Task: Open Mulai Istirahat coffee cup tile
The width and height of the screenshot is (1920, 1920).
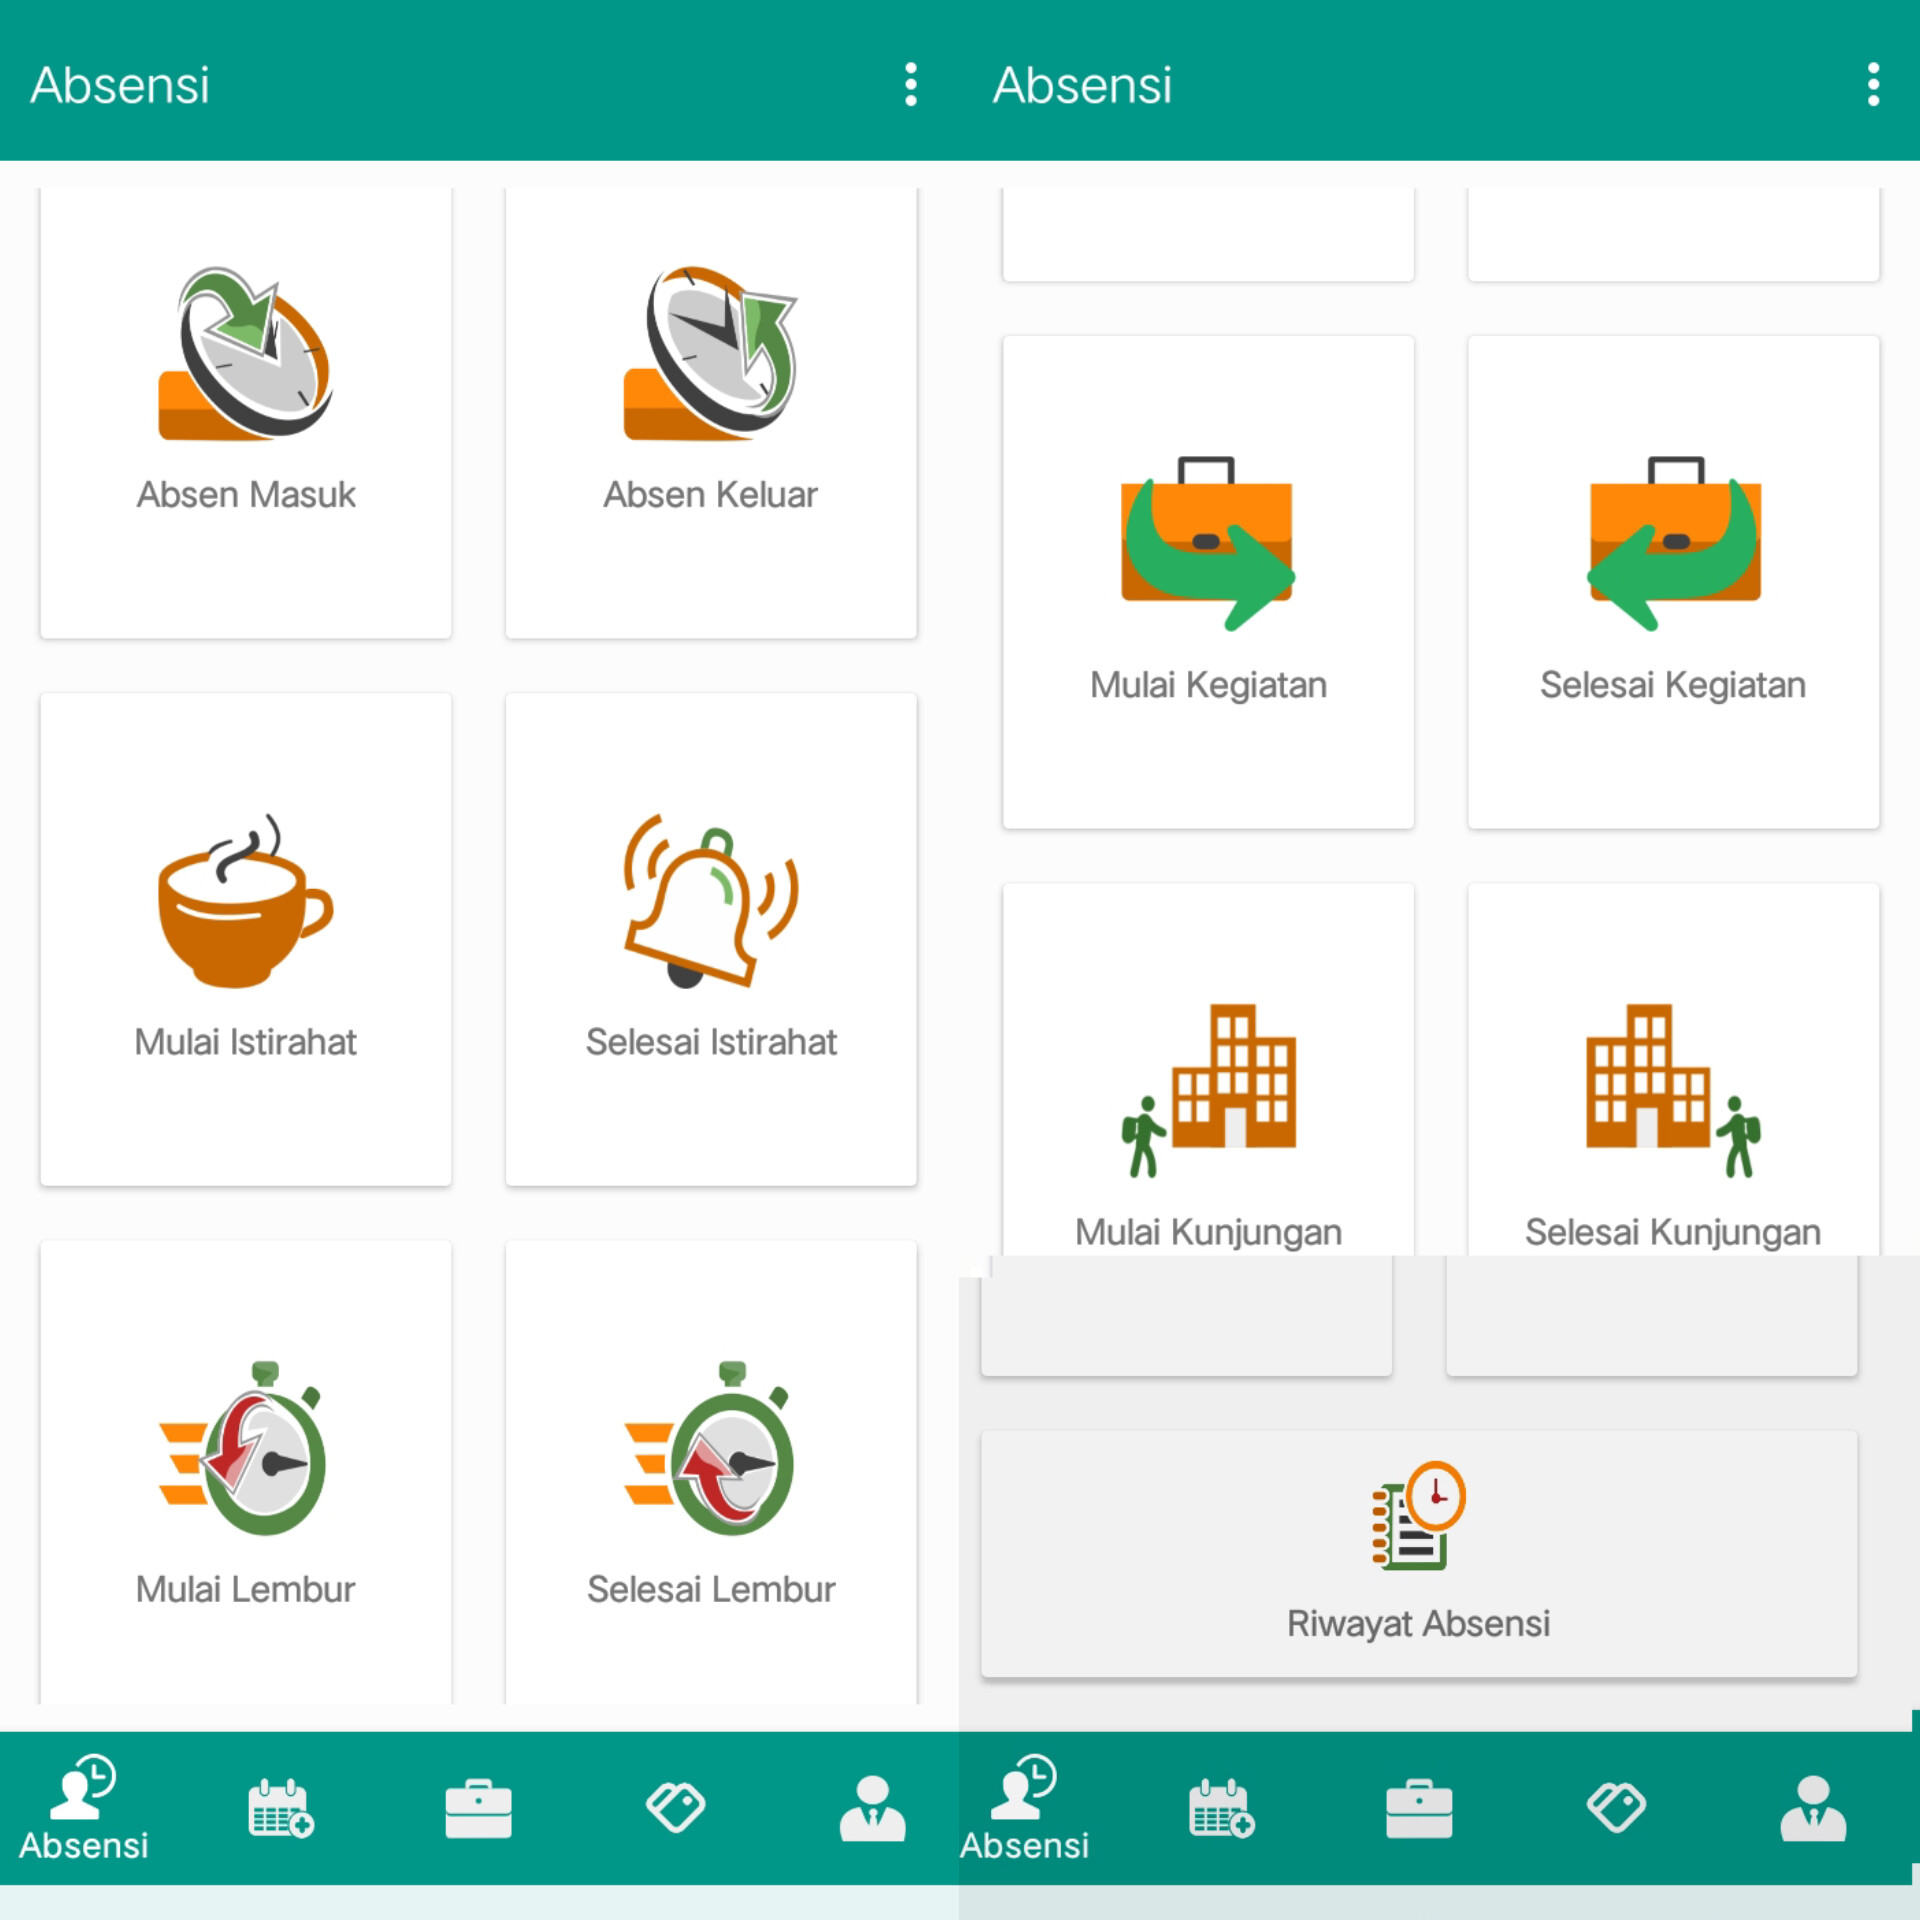Action: [x=245, y=905]
